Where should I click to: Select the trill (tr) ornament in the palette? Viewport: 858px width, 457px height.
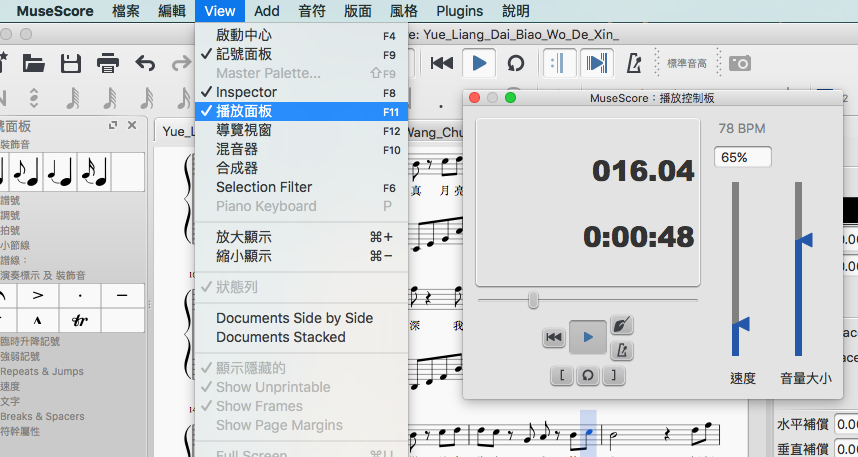click(x=81, y=320)
